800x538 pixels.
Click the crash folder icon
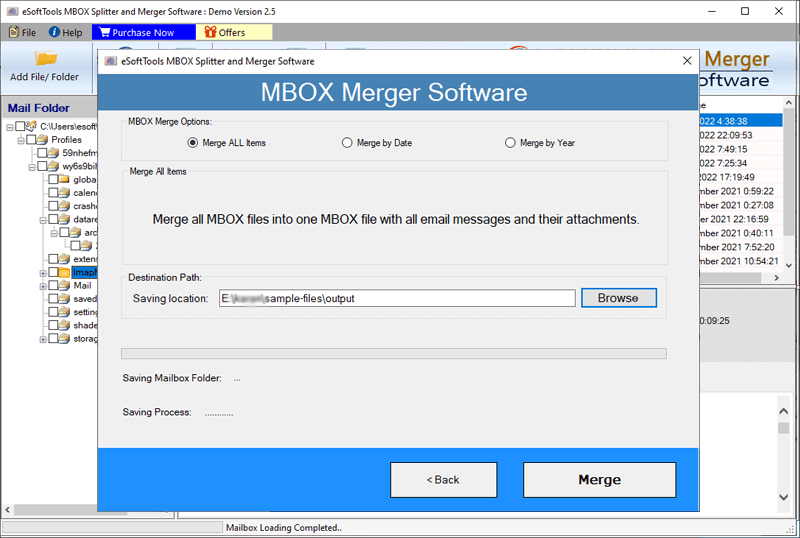[x=64, y=206]
